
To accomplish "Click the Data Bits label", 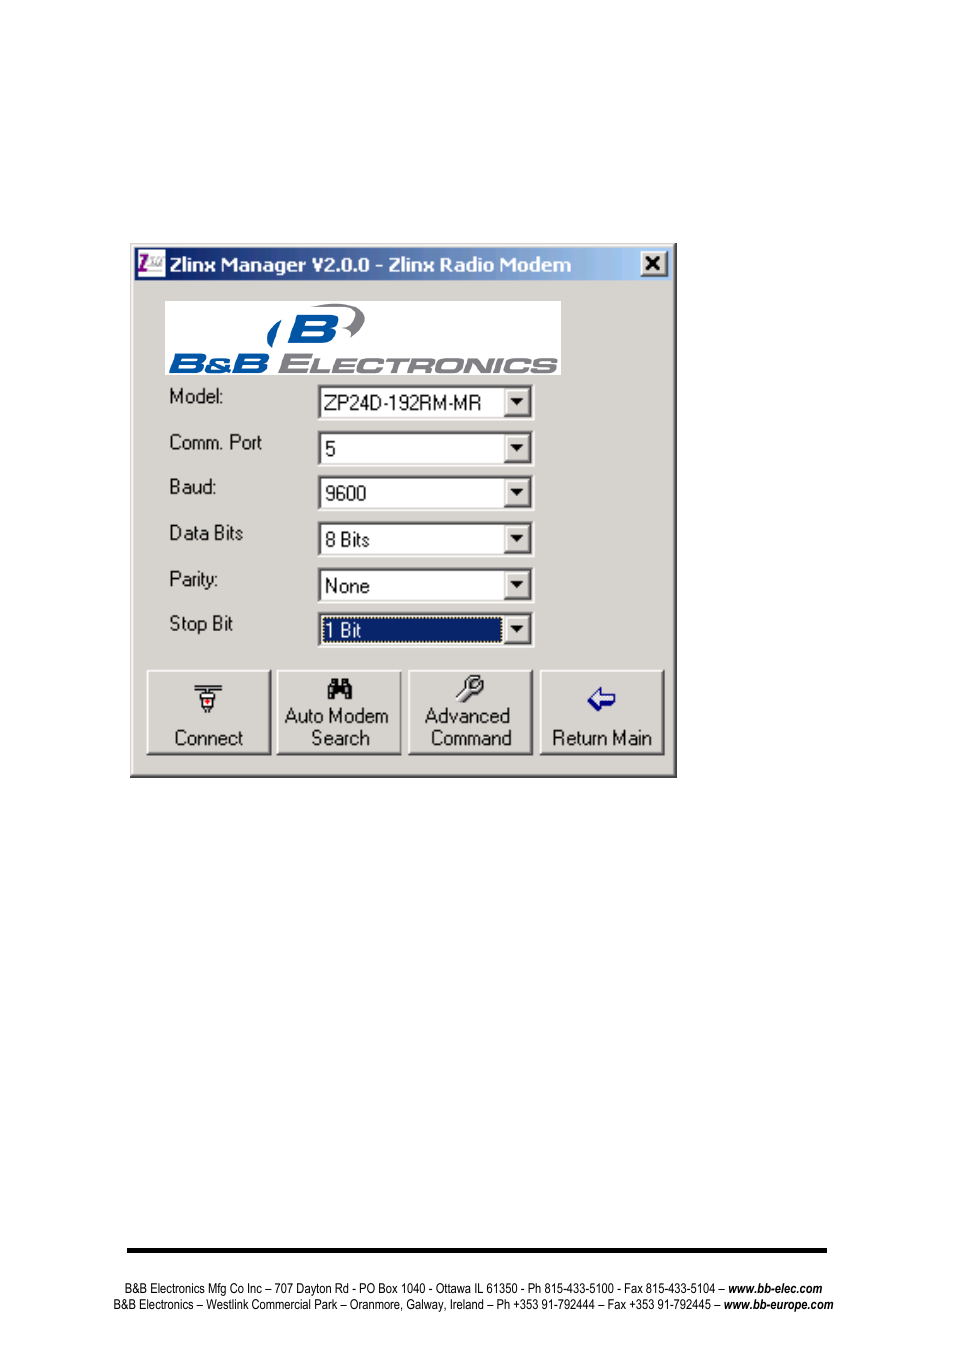I will click(206, 533).
